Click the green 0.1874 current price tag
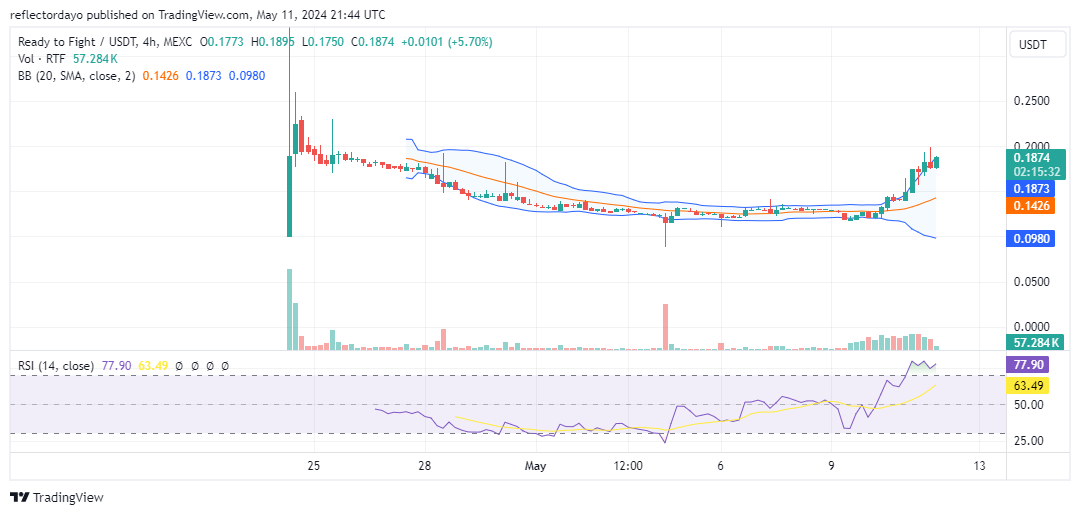 (1031, 157)
